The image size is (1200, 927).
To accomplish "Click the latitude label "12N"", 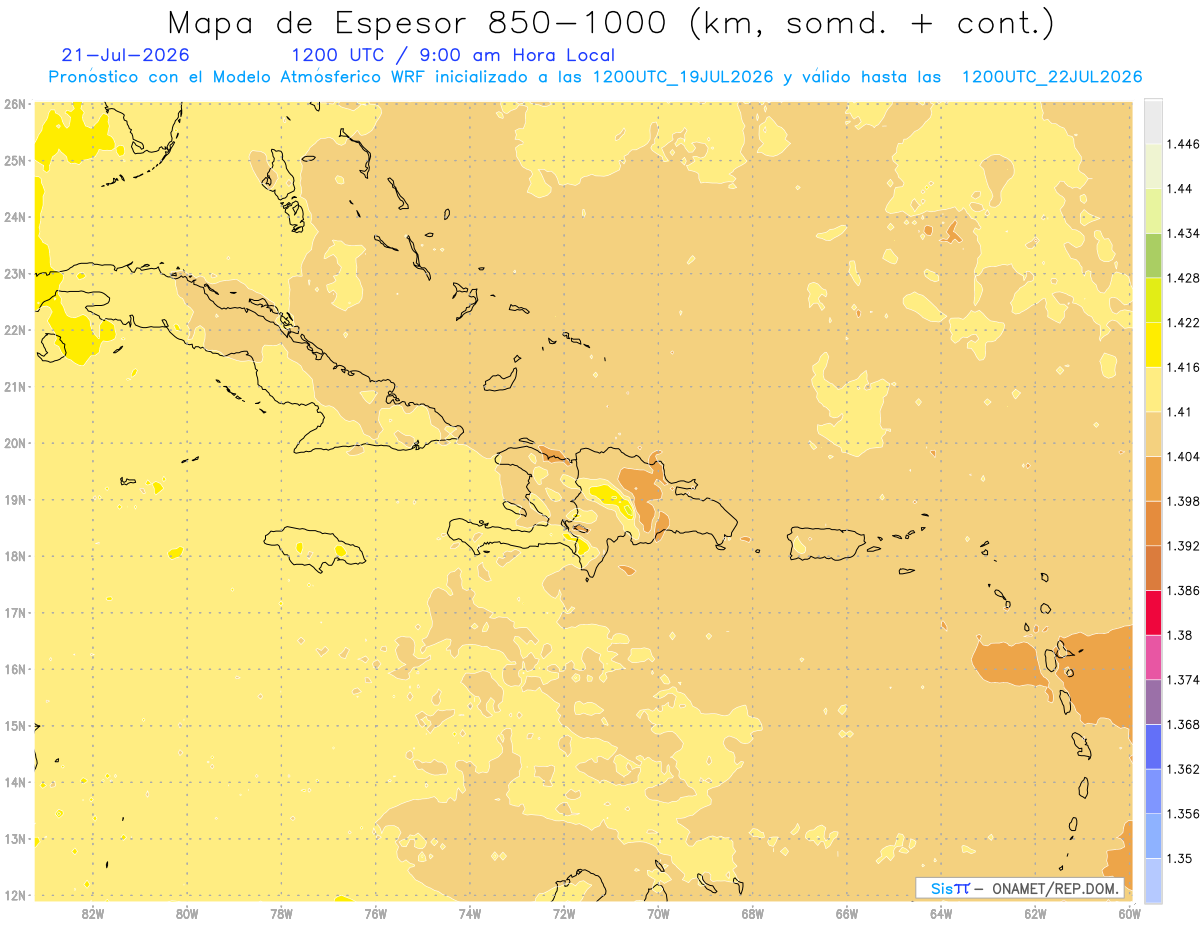I will pos(15,895).
